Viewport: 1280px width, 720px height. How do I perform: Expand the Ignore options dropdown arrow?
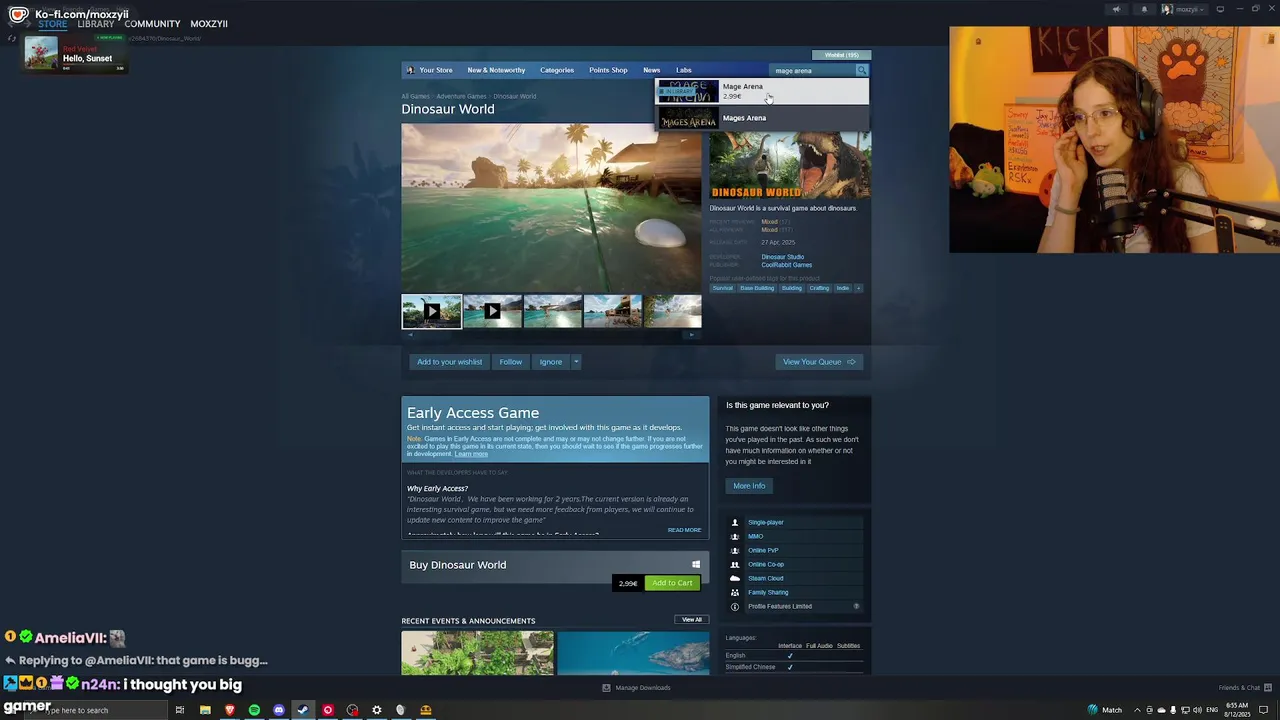point(576,362)
